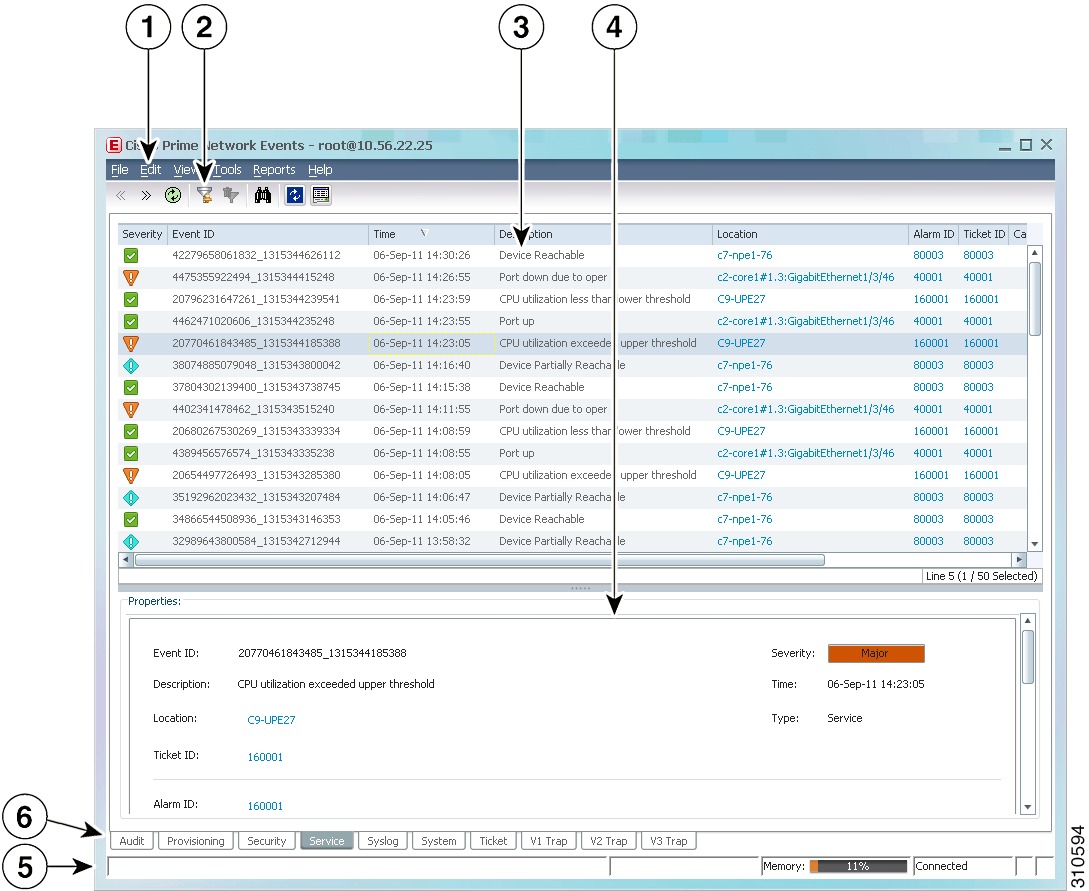This screenshot has height=891, width=1089.
Task: Click warning severity icon for event 35192962023432
Action: (131, 497)
